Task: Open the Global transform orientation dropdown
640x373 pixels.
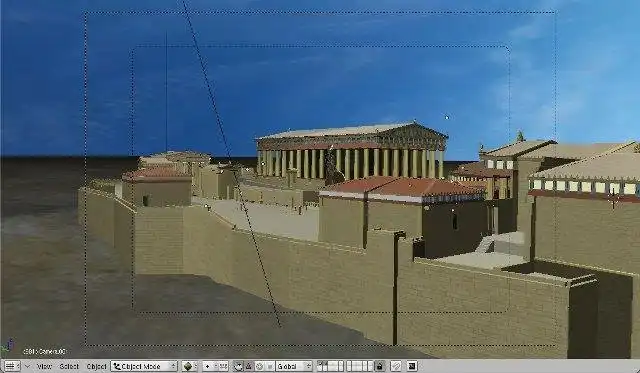Action: 294,366
